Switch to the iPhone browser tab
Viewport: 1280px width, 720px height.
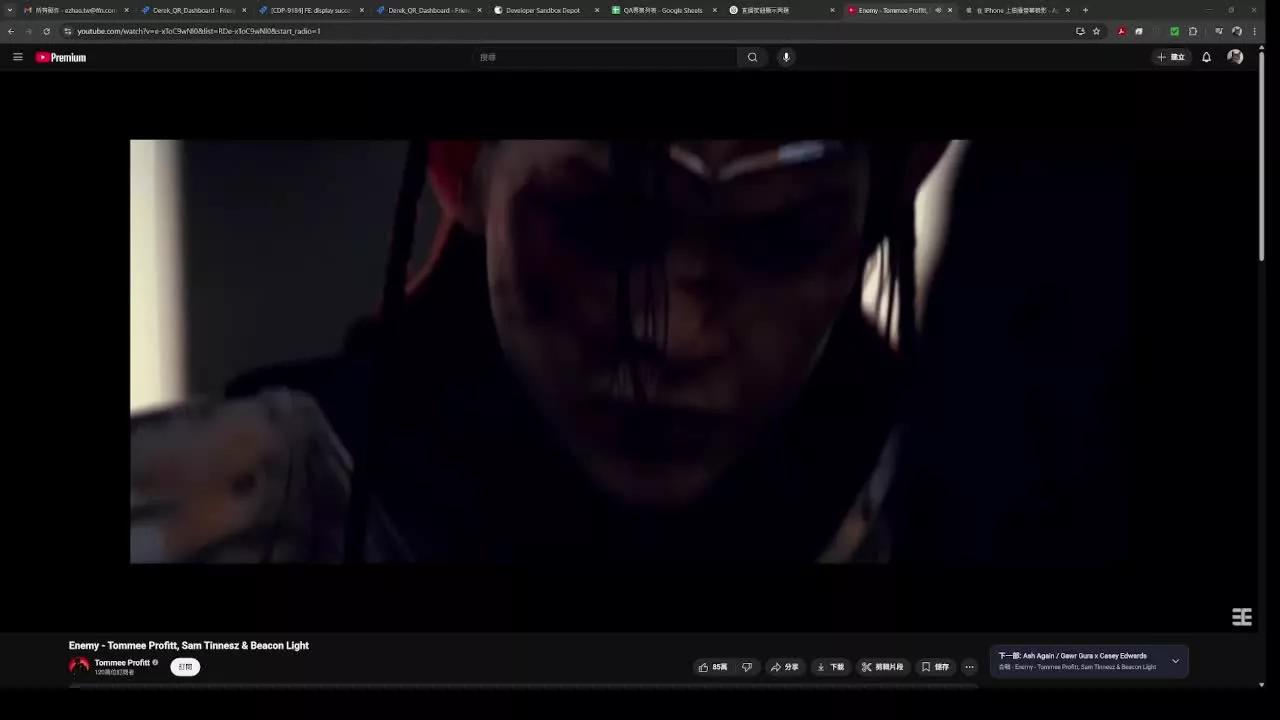tap(1017, 10)
